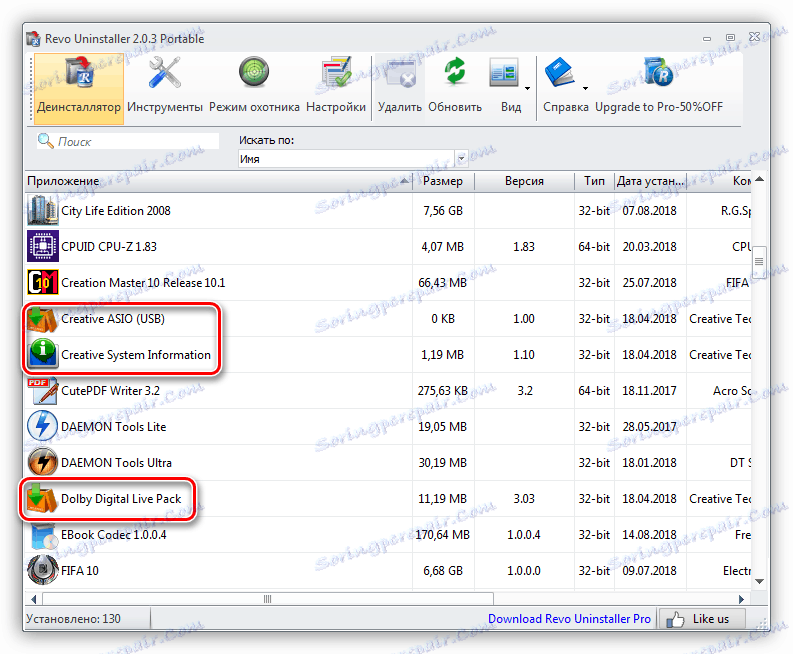
Task: Click Dolby Digital Live Pack name
Action: (121, 499)
